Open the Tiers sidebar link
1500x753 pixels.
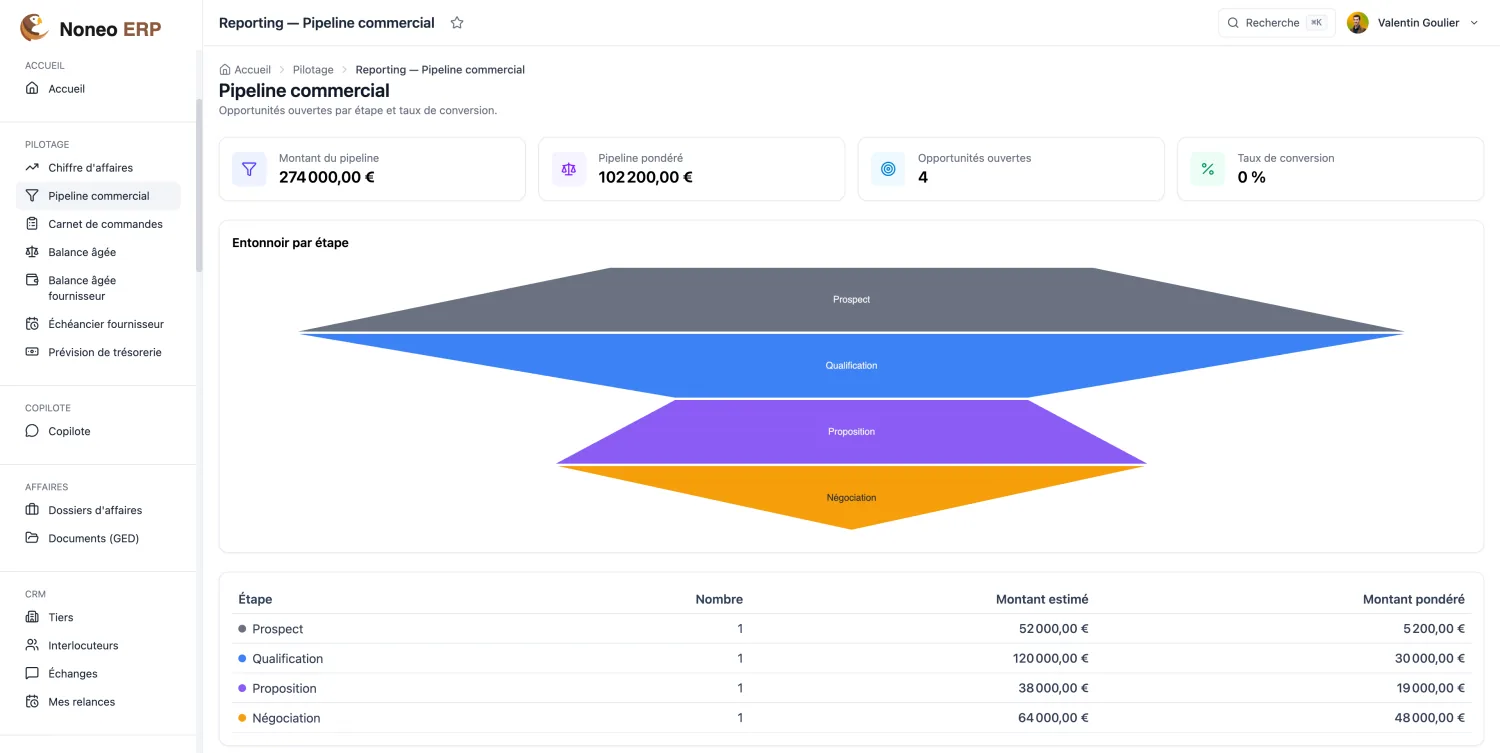click(x=98, y=617)
